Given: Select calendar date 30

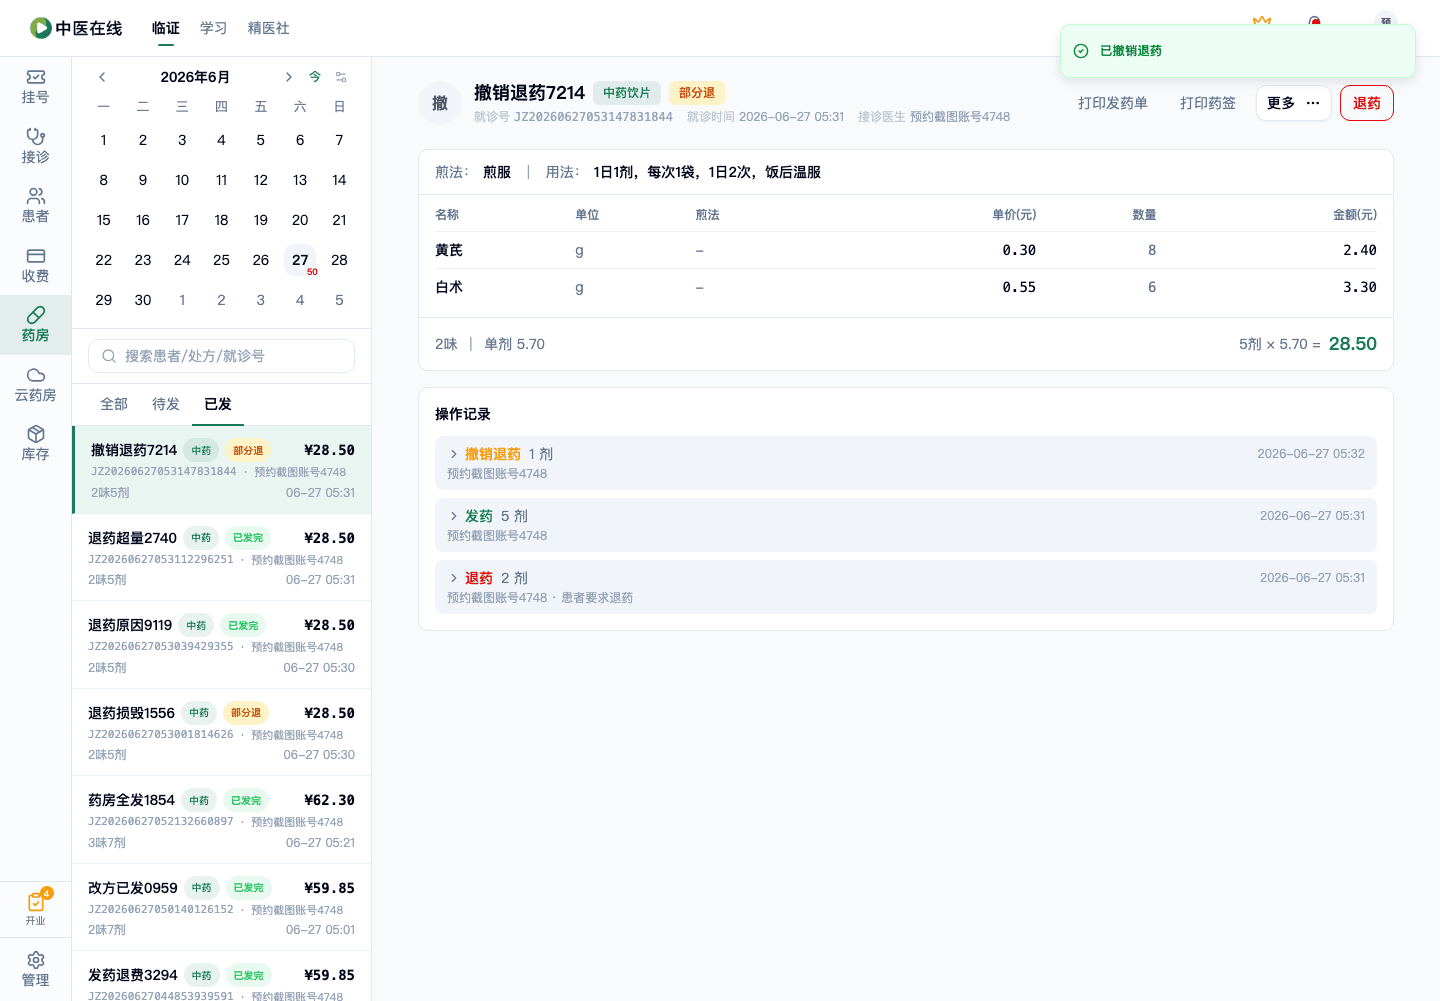Looking at the screenshot, I should coord(143,300).
